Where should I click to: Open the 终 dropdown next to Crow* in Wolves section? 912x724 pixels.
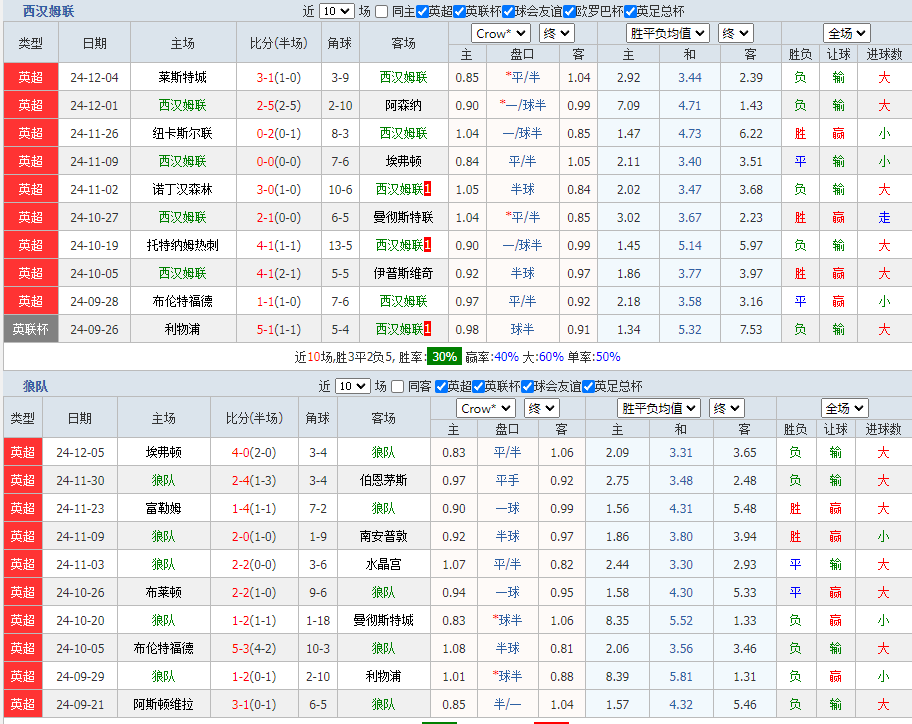coord(541,409)
